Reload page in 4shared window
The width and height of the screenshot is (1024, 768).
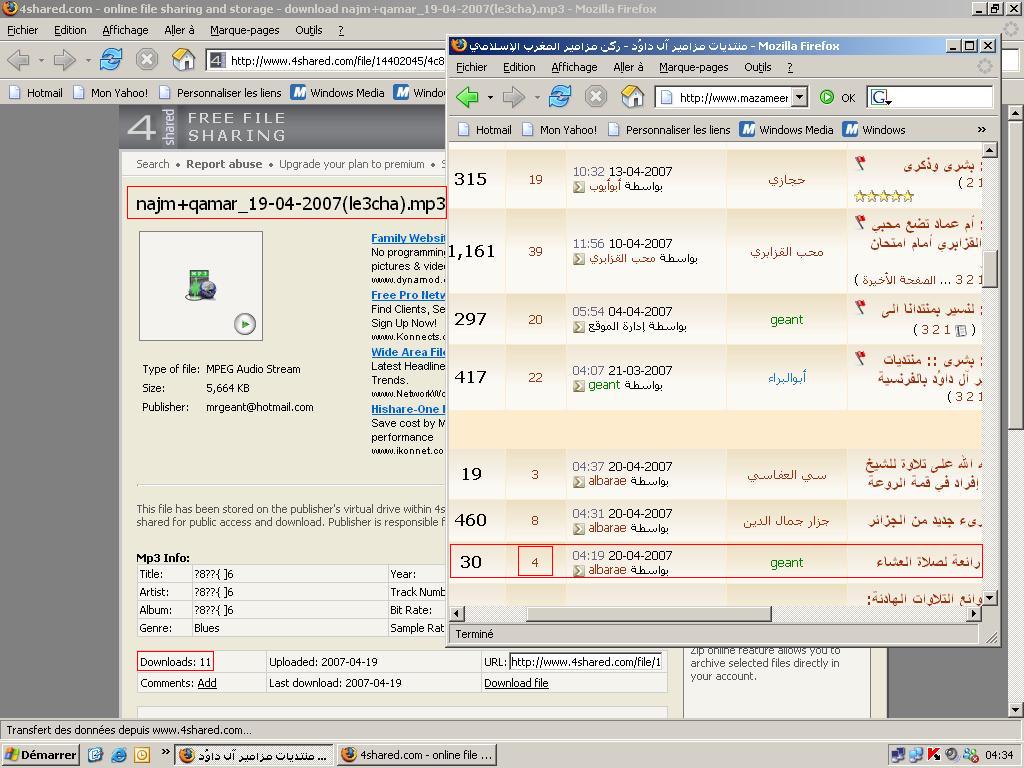point(111,59)
